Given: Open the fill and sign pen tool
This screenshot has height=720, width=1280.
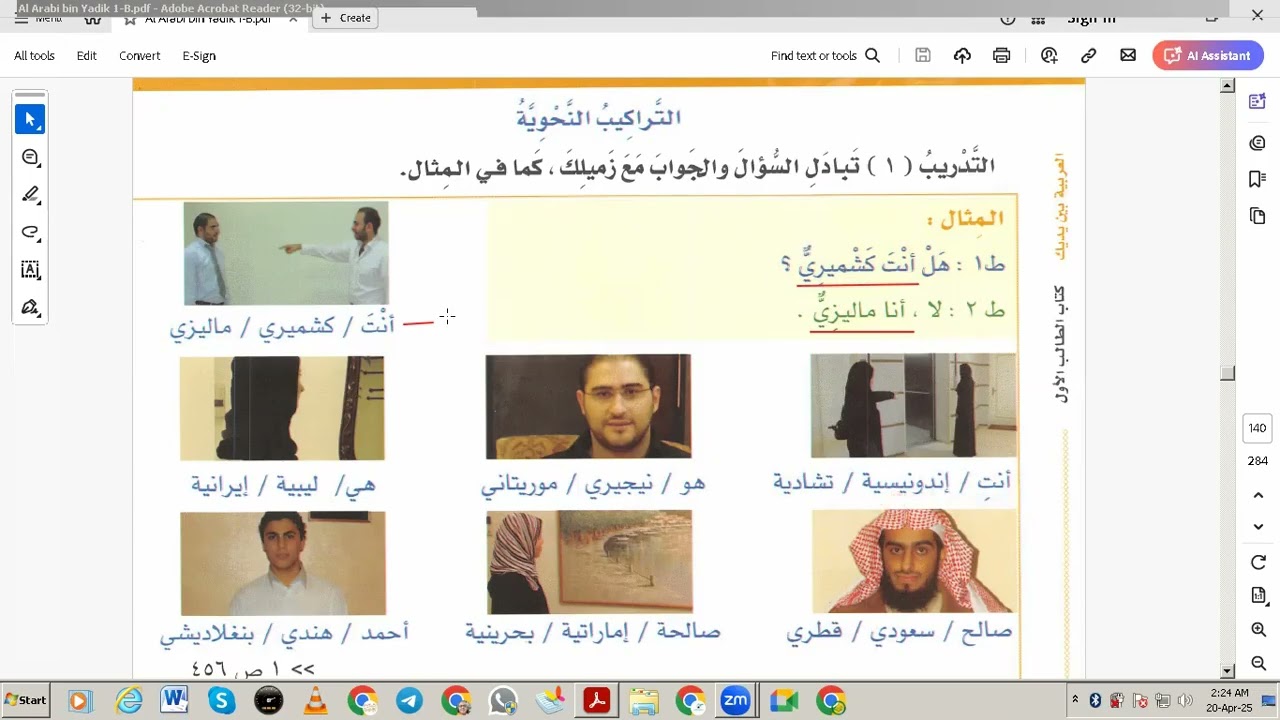Looking at the screenshot, I should coord(30,307).
